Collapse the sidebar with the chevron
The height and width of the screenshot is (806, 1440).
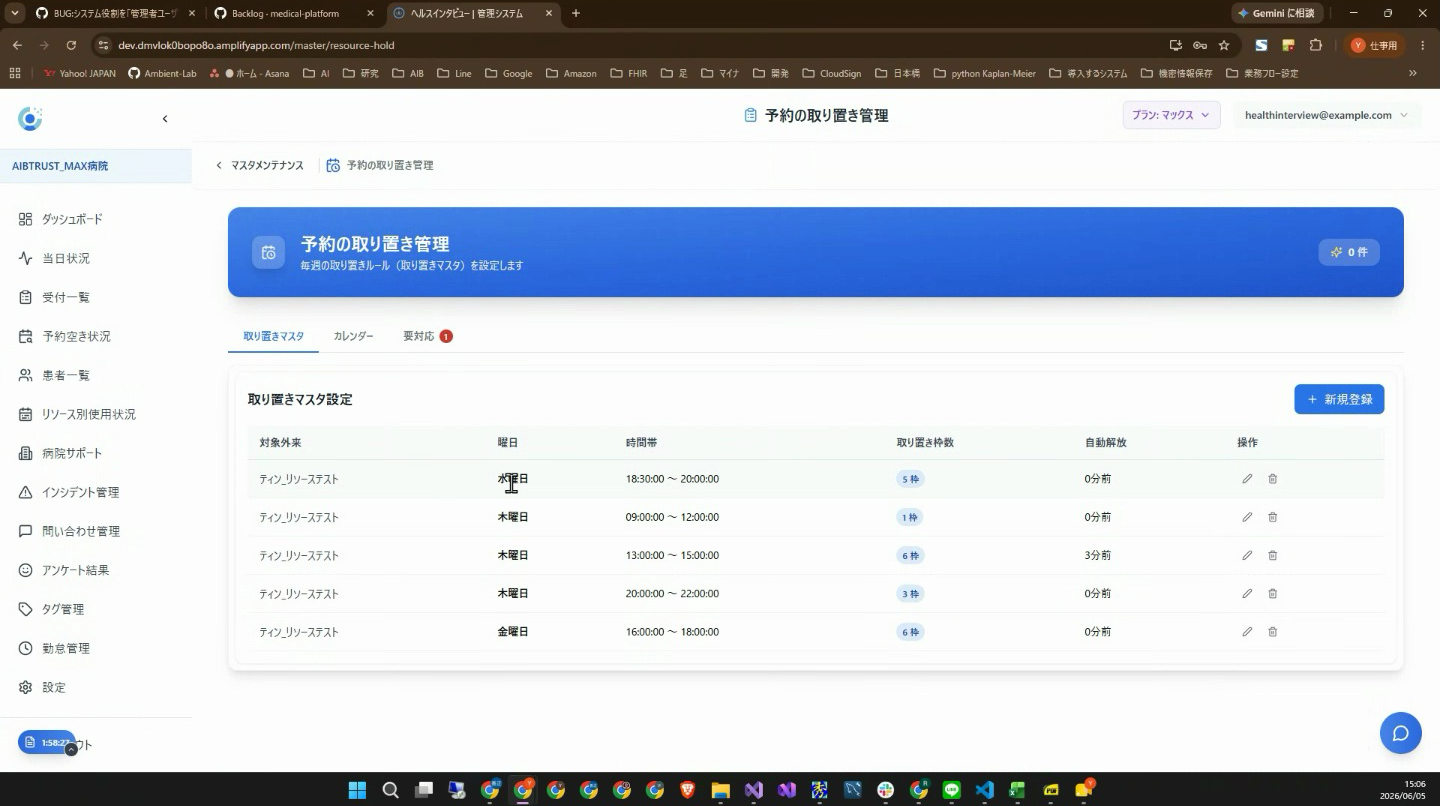pos(165,119)
